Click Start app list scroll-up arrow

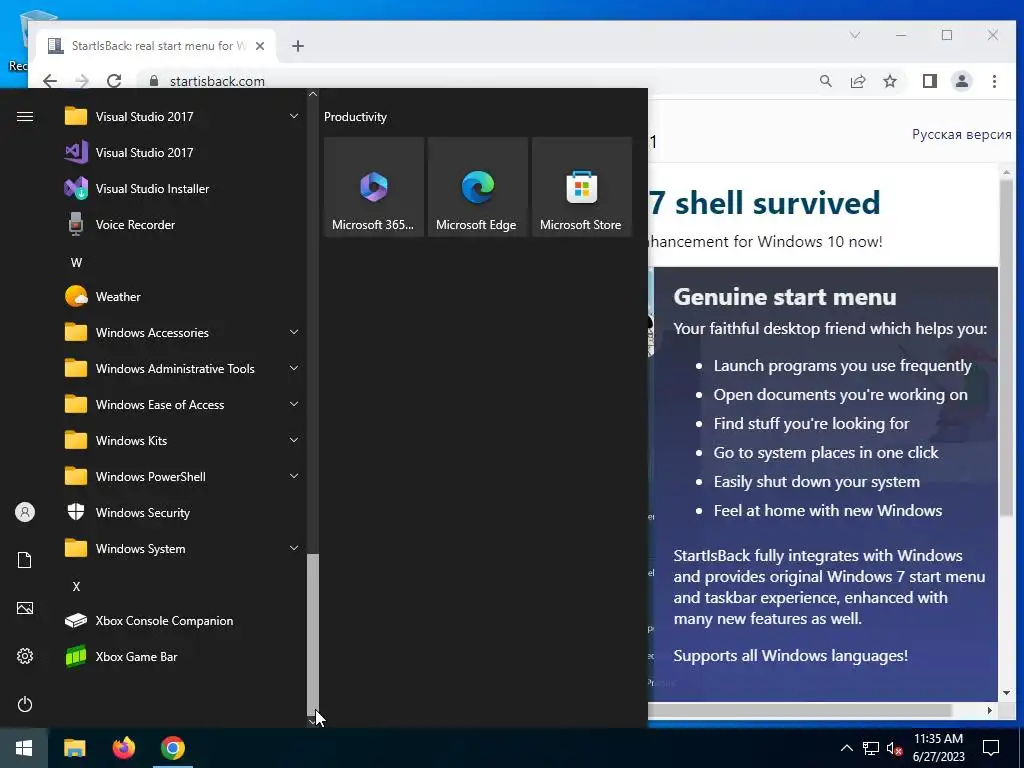(x=313, y=94)
